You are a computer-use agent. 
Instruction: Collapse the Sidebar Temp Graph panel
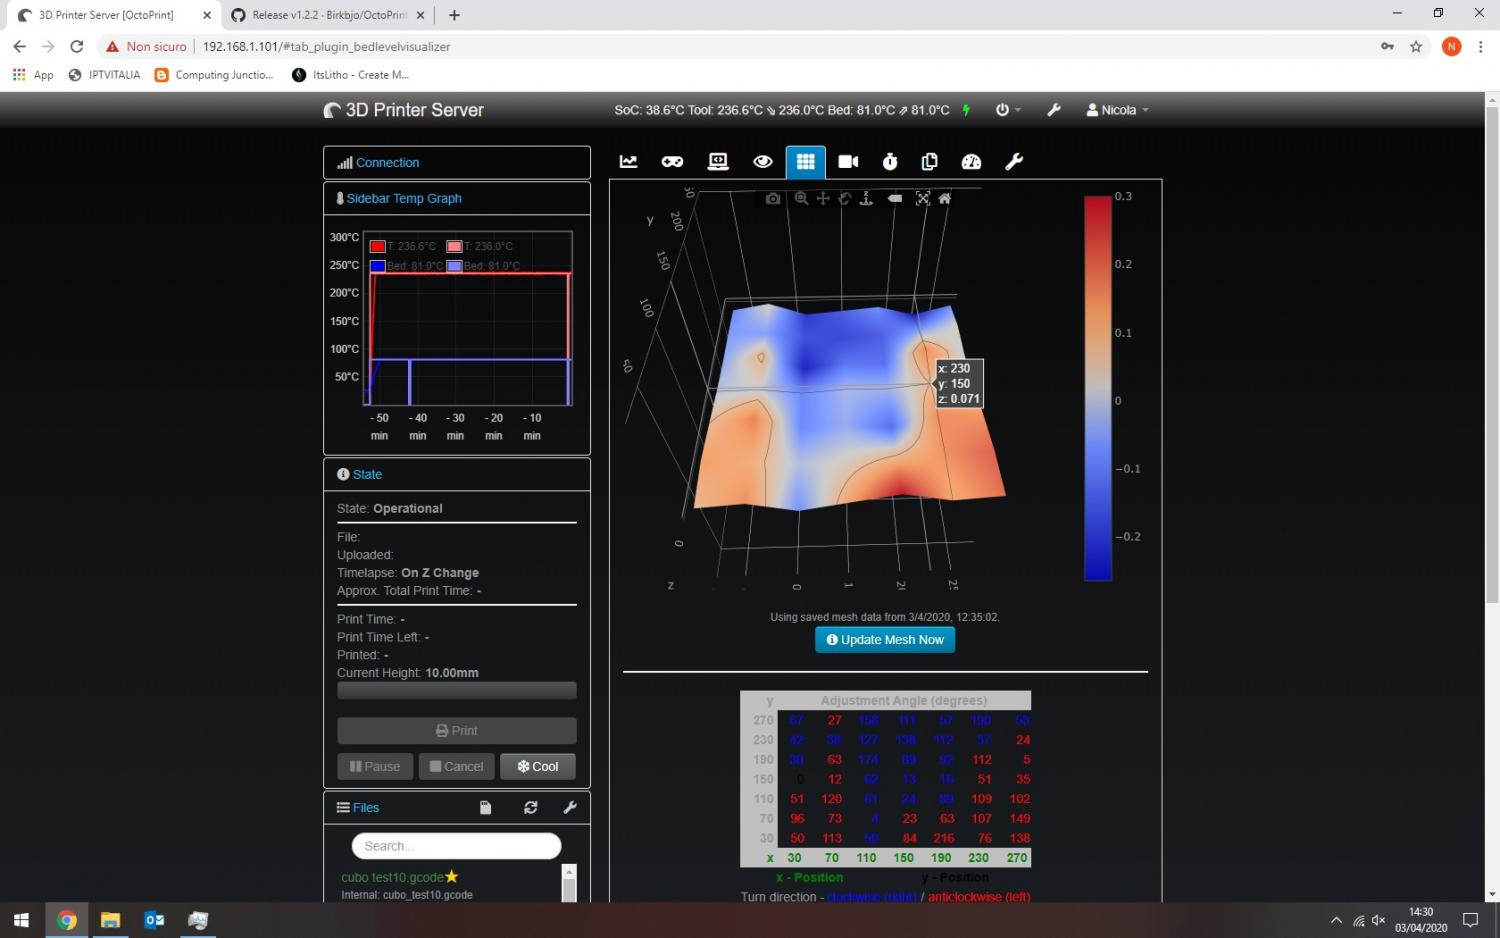[404, 199]
